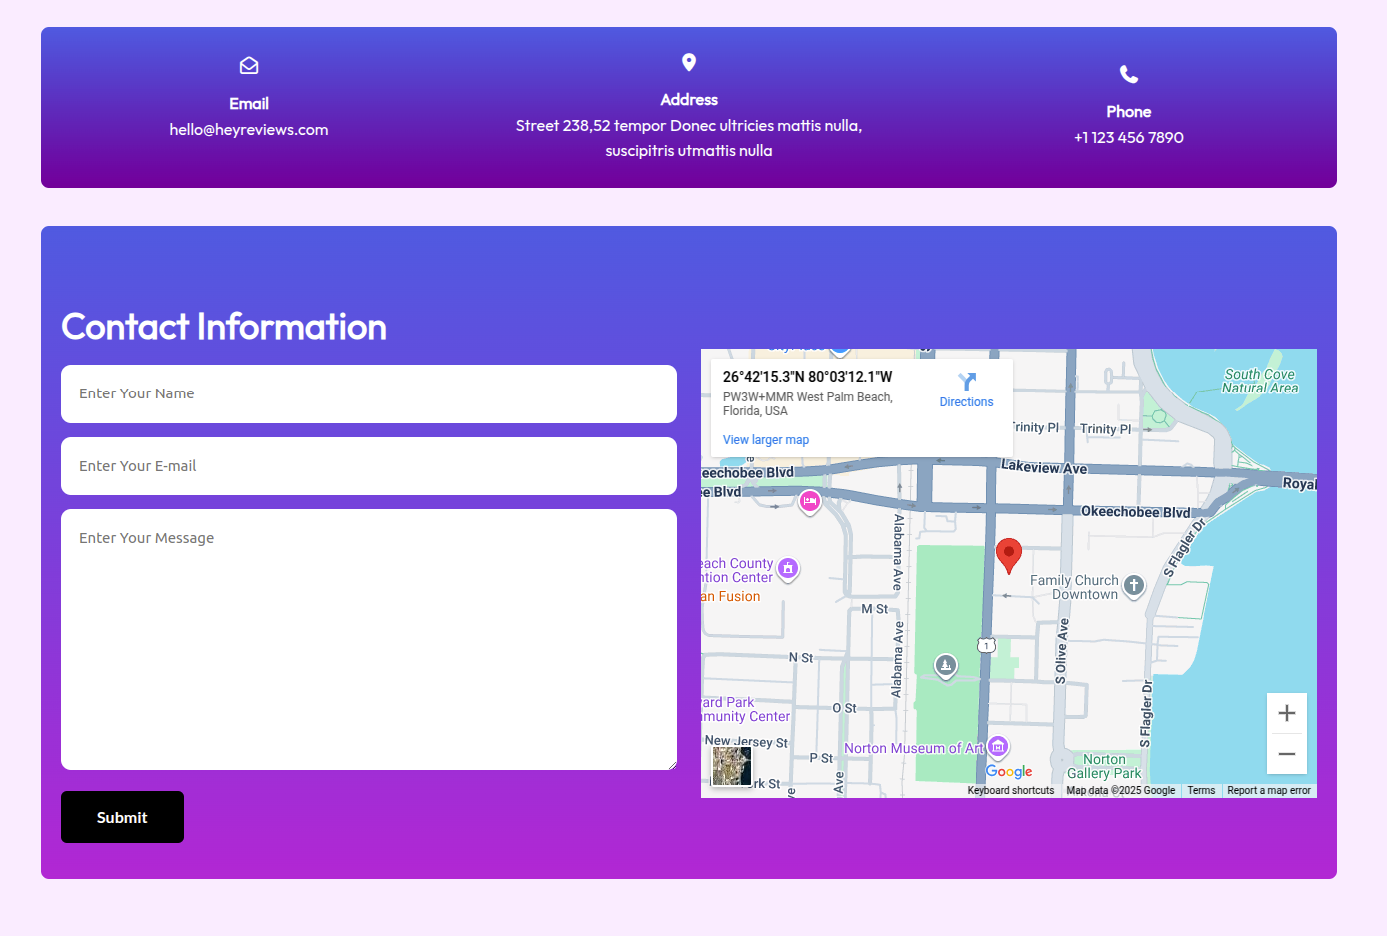Open the View larger map link

766,440
